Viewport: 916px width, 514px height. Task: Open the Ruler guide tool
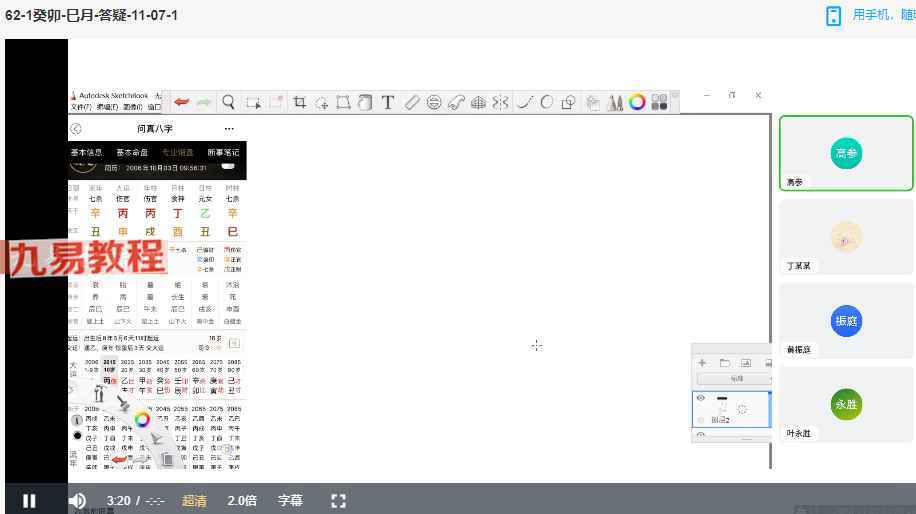(411, 102)
